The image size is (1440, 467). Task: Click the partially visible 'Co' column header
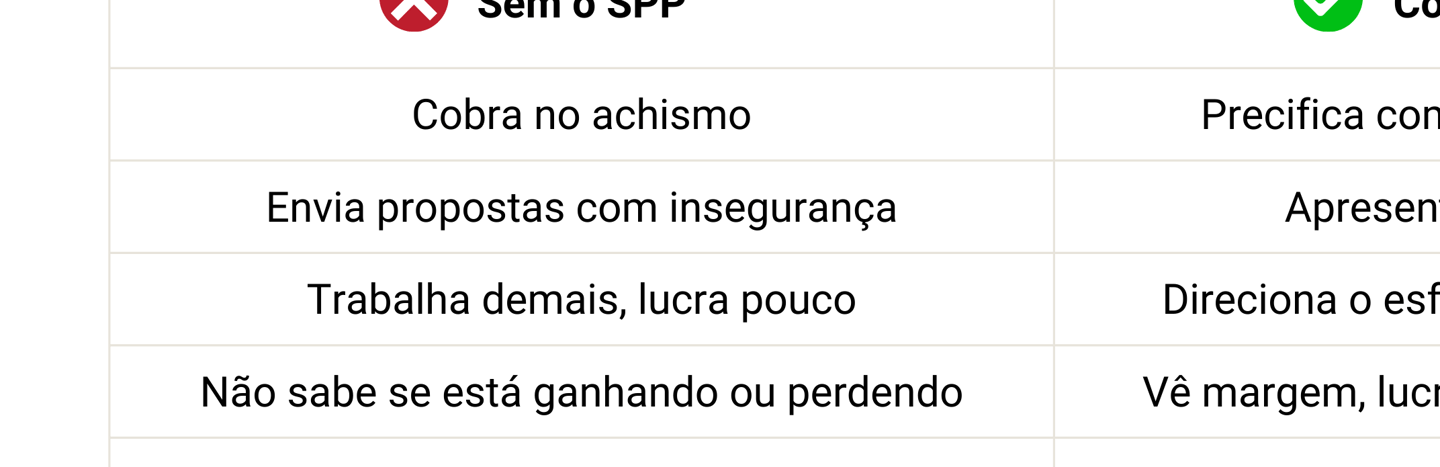coord(1416,10)
